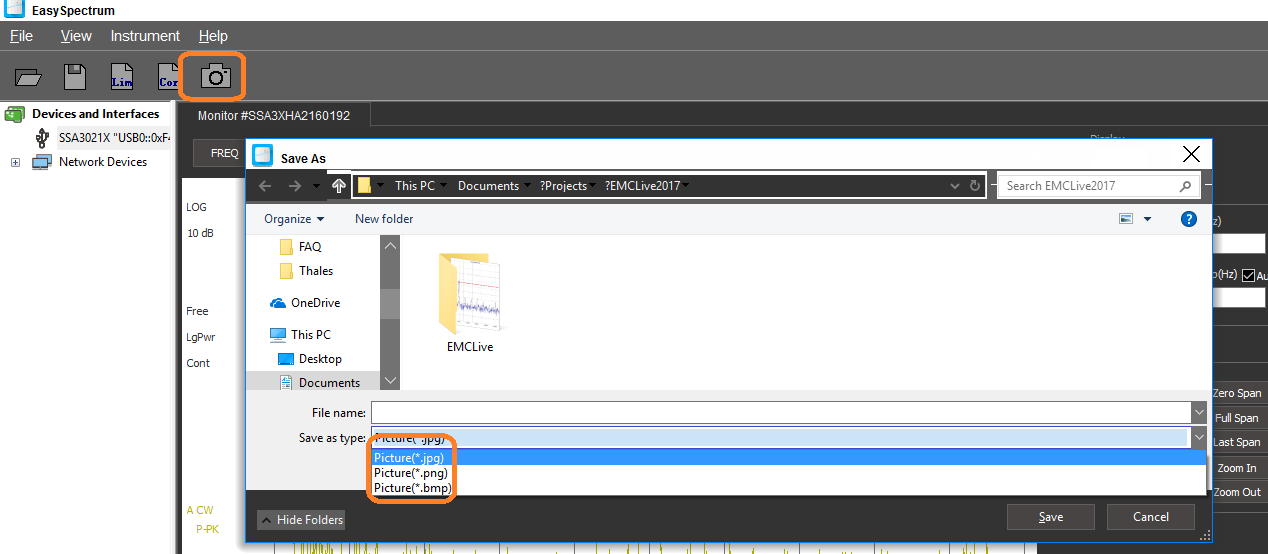Click the open folder toolbar icon
This screenshot has width=1268, height=554.
click(28, 77)
